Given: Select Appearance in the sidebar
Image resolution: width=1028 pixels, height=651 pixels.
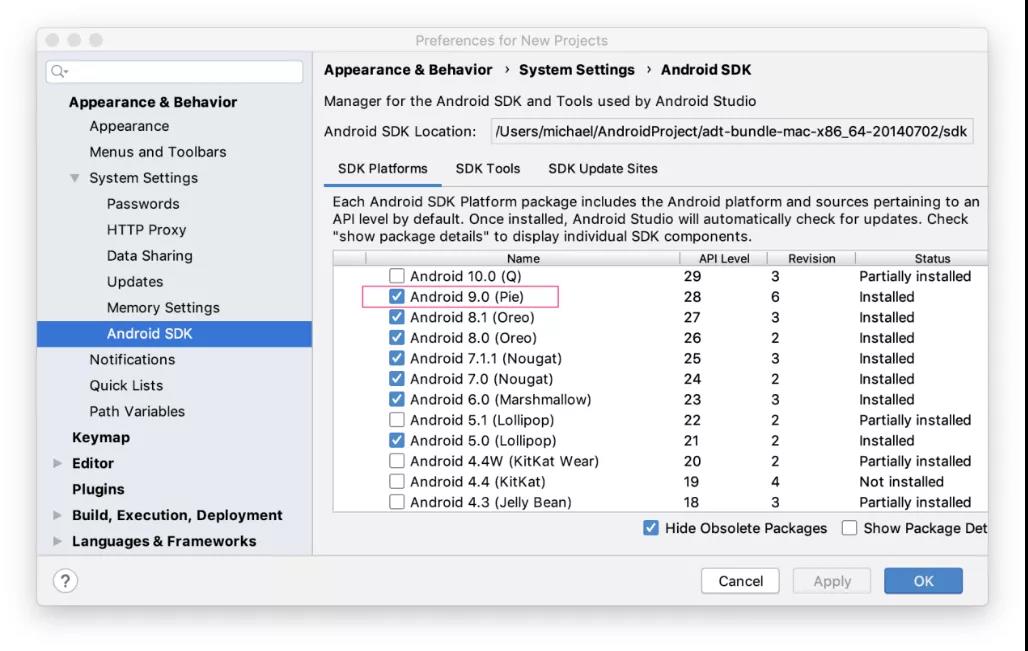Looking at the screenshot, I should coord(129,126).
